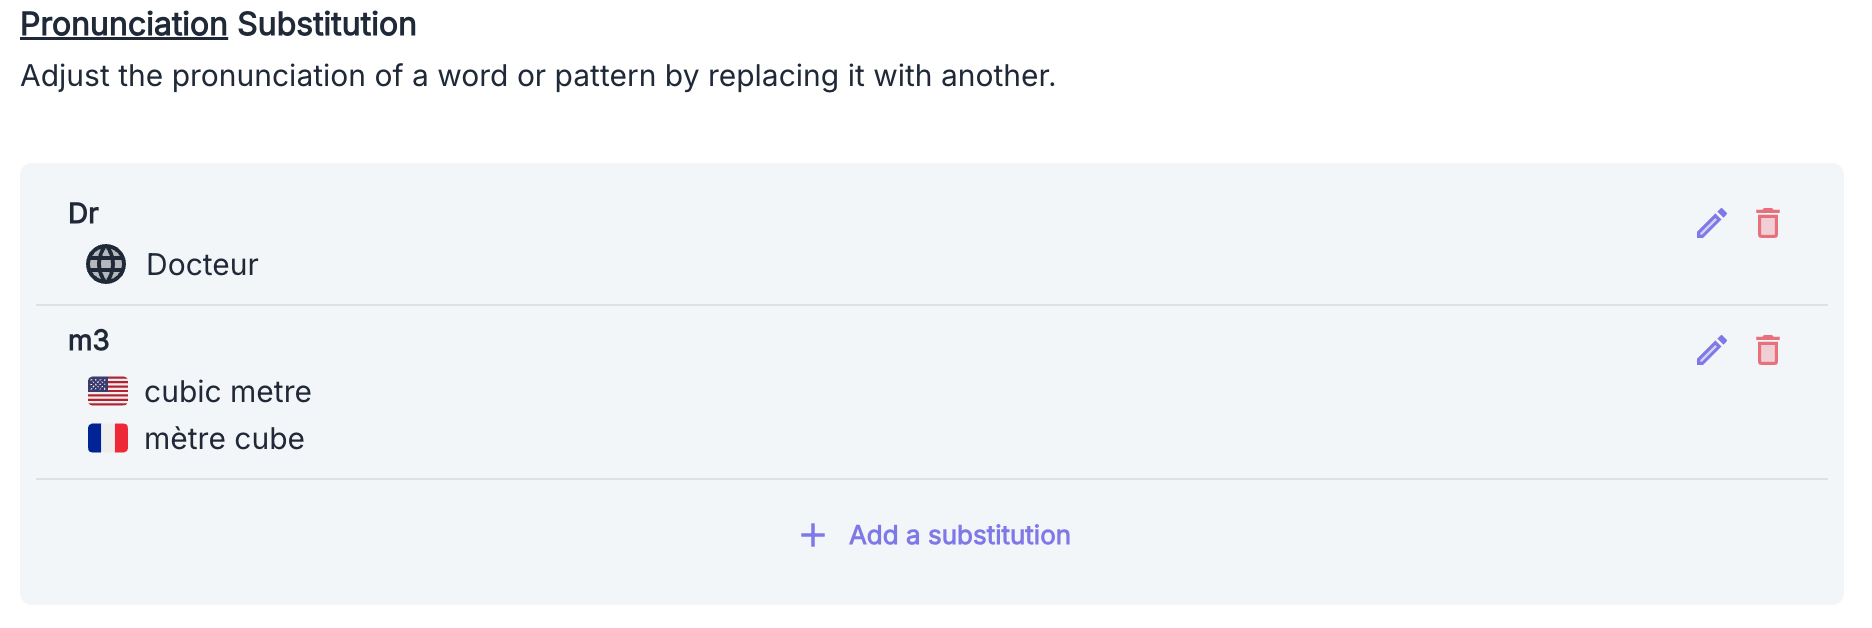Delete the 'm3' substitution via trash icon
This screenshot has height=628, width=1872.
click(1768, 350)
